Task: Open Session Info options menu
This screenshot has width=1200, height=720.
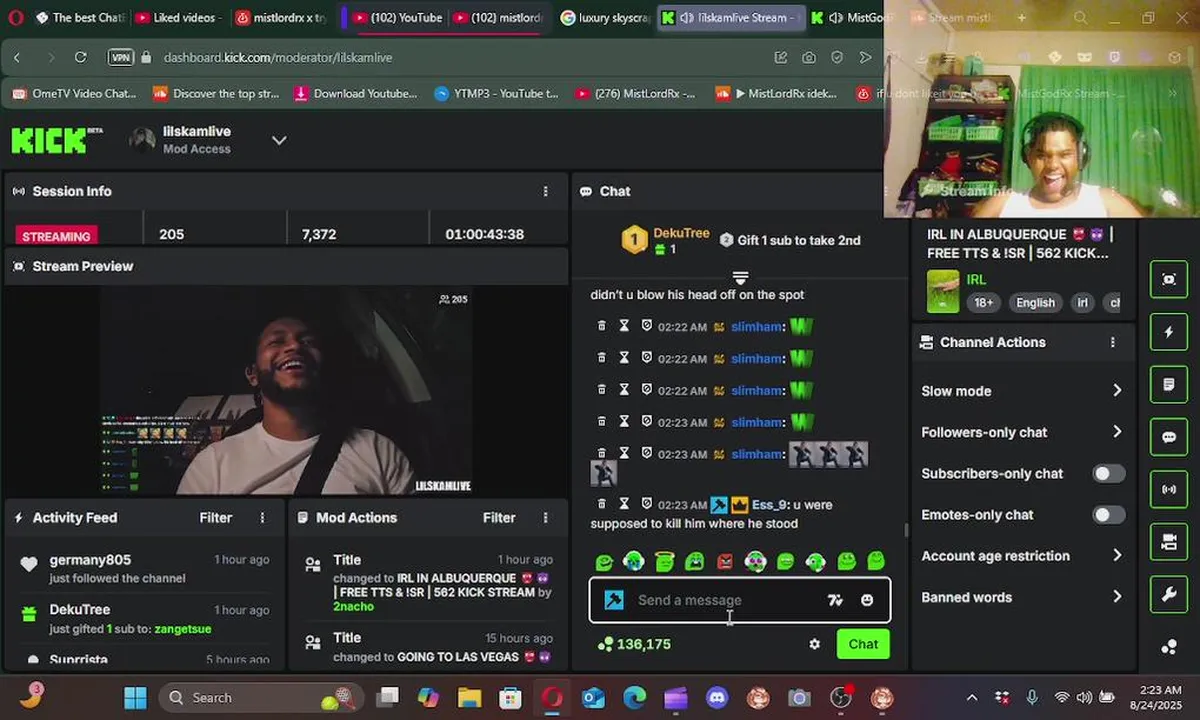Action: [x=545, y=191]
